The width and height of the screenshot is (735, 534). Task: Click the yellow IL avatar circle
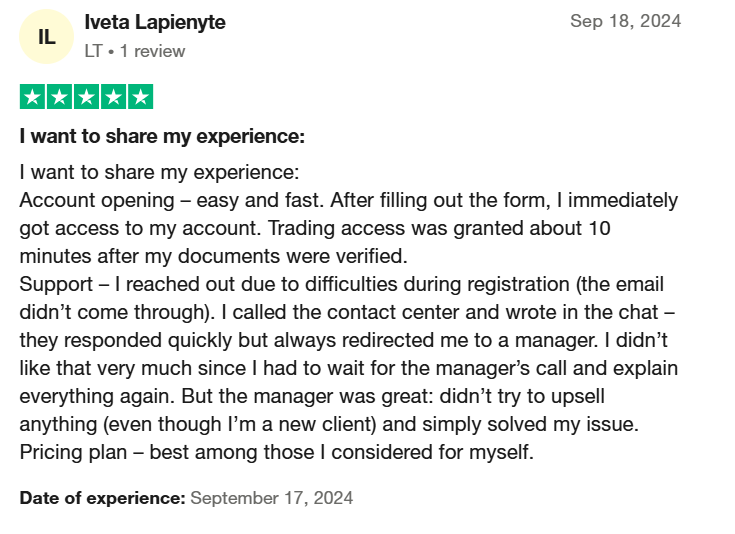pyautogui.click(x=46, y=37)
